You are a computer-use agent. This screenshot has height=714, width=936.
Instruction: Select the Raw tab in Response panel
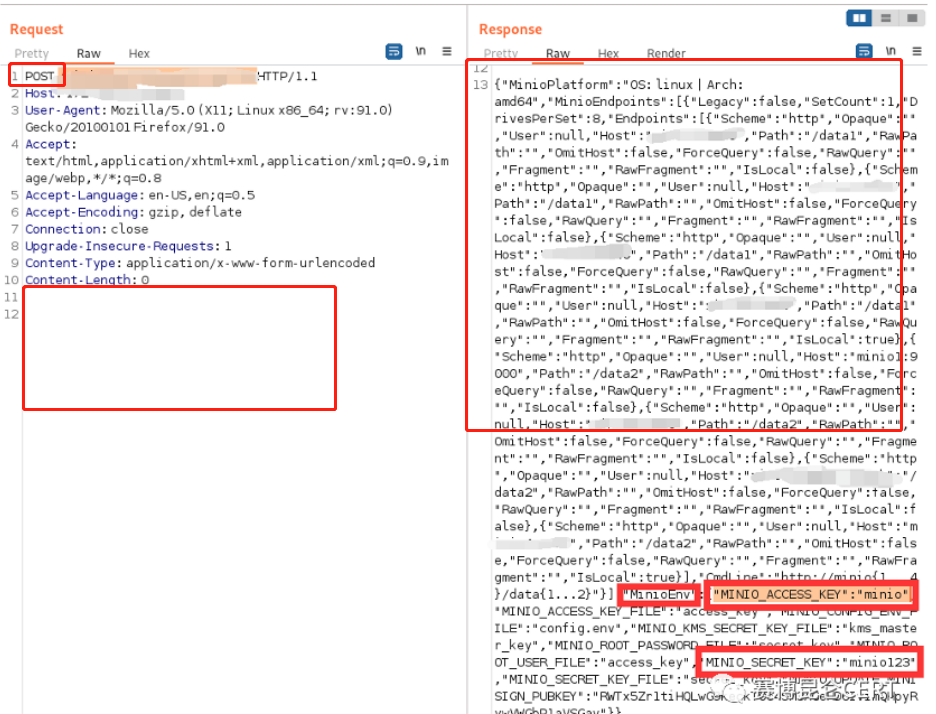tap(558, 54)
